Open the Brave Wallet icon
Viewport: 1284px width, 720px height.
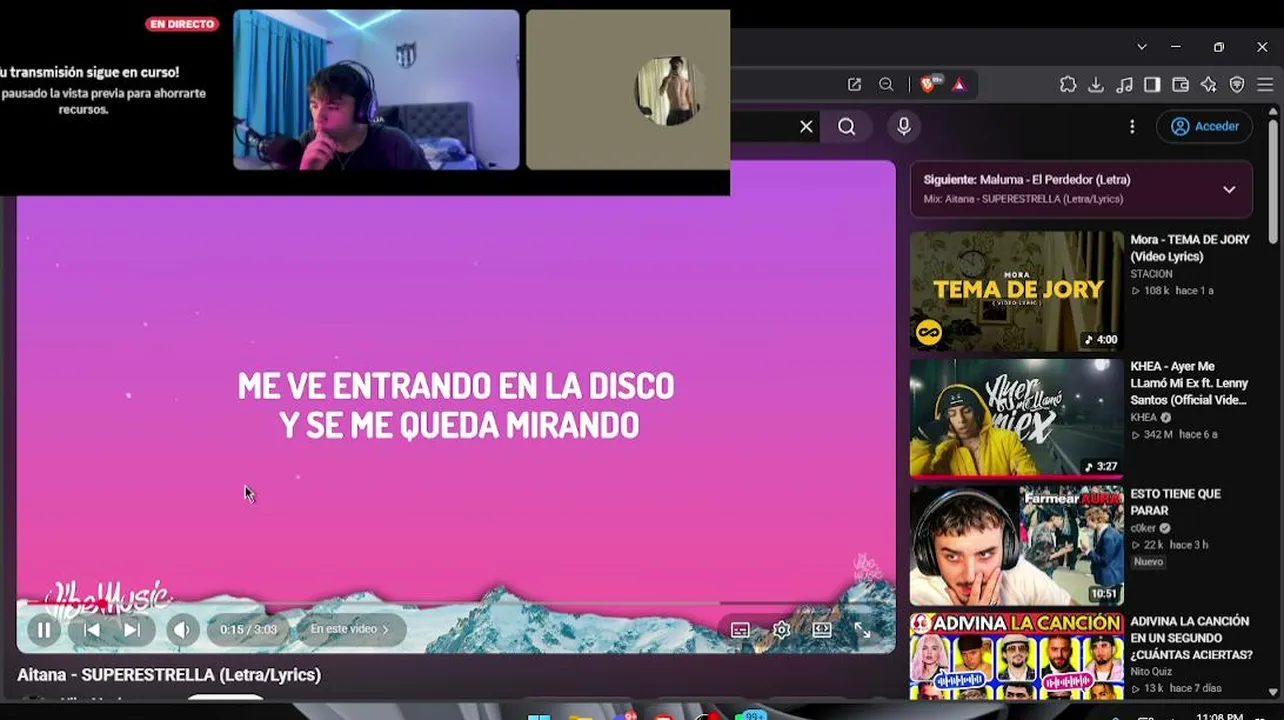pyautogui.click(x=1180, y=85)
